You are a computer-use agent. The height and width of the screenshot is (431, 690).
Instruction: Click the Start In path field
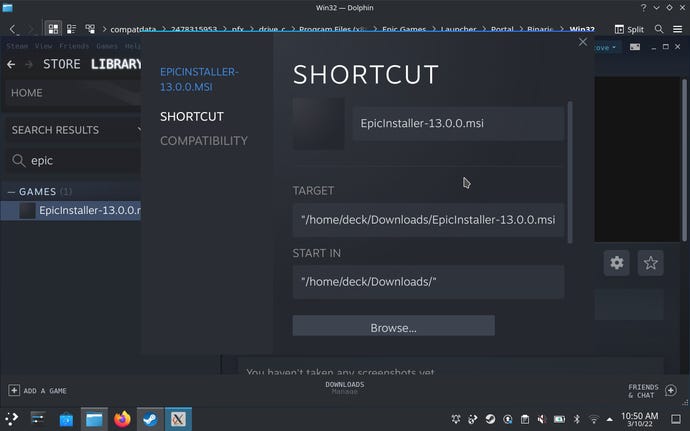click(428, 282)
